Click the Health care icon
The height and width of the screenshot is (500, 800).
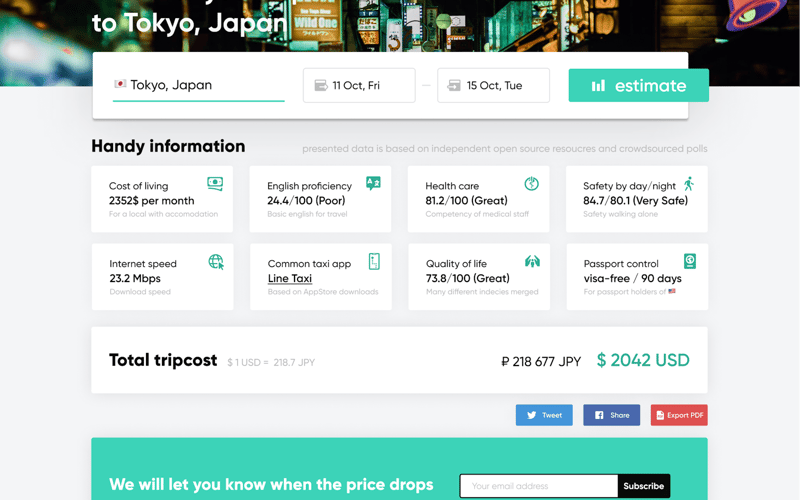pos(532,183)
